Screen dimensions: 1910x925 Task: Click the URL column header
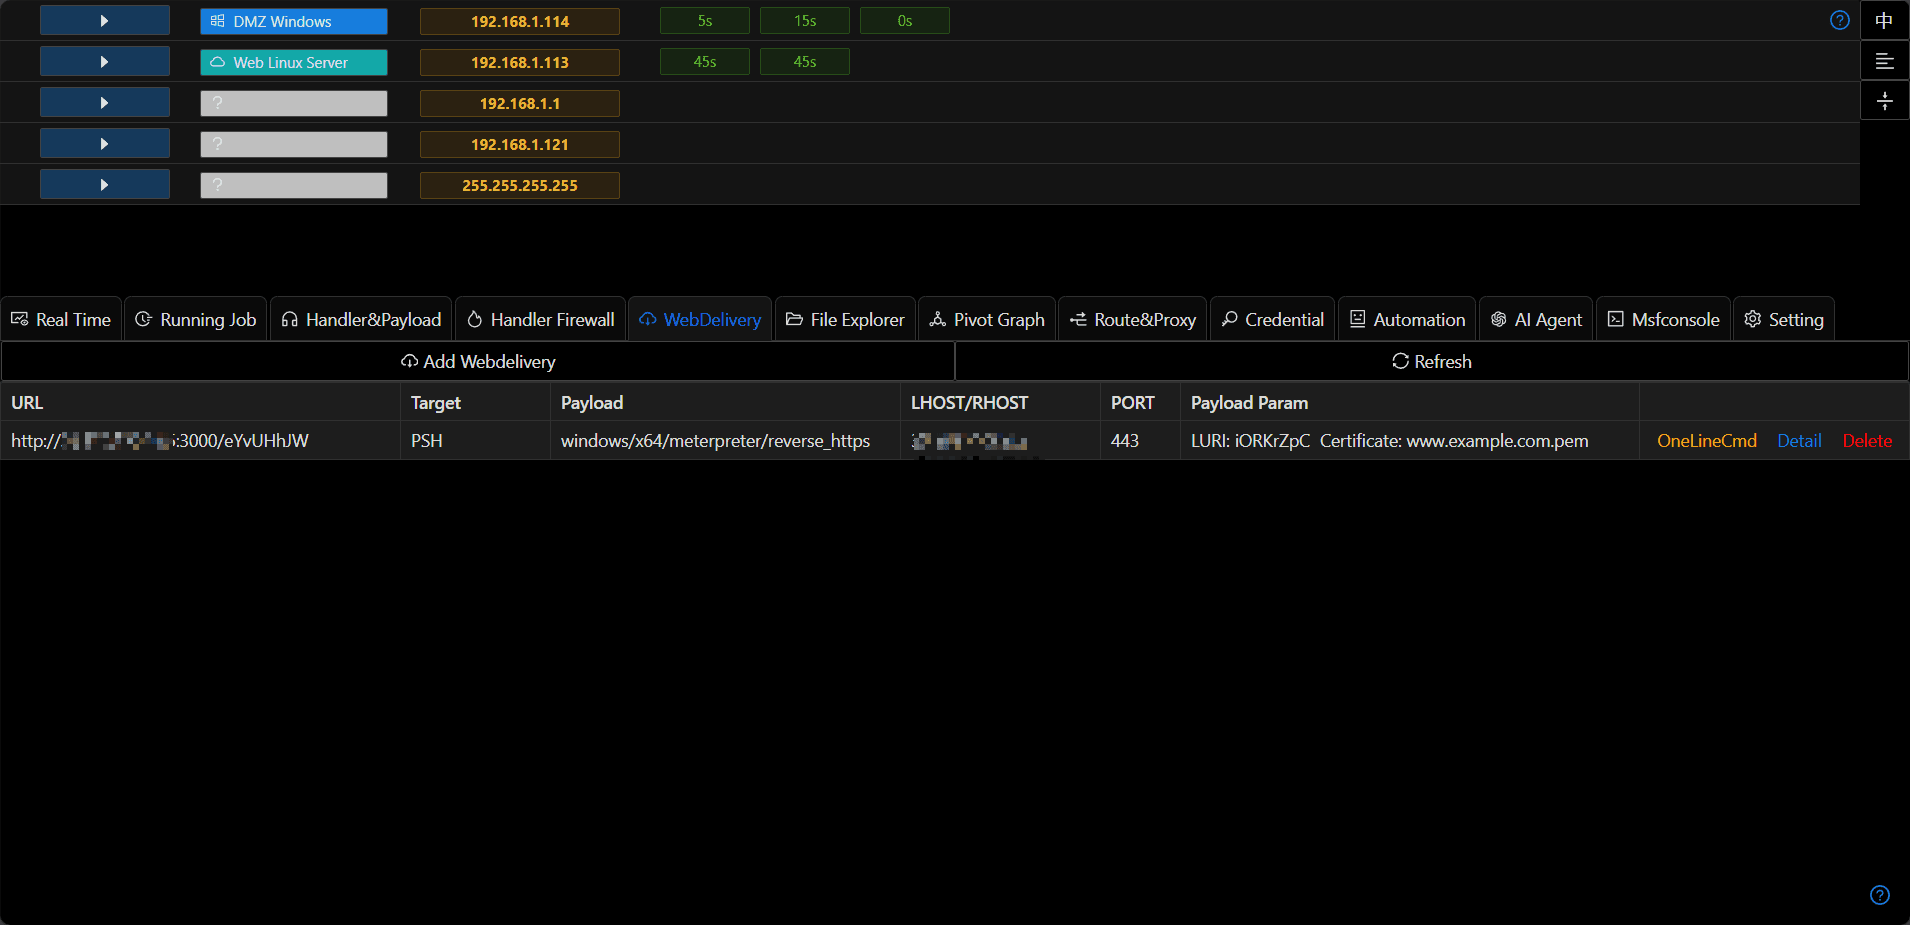tap(200, 402)
